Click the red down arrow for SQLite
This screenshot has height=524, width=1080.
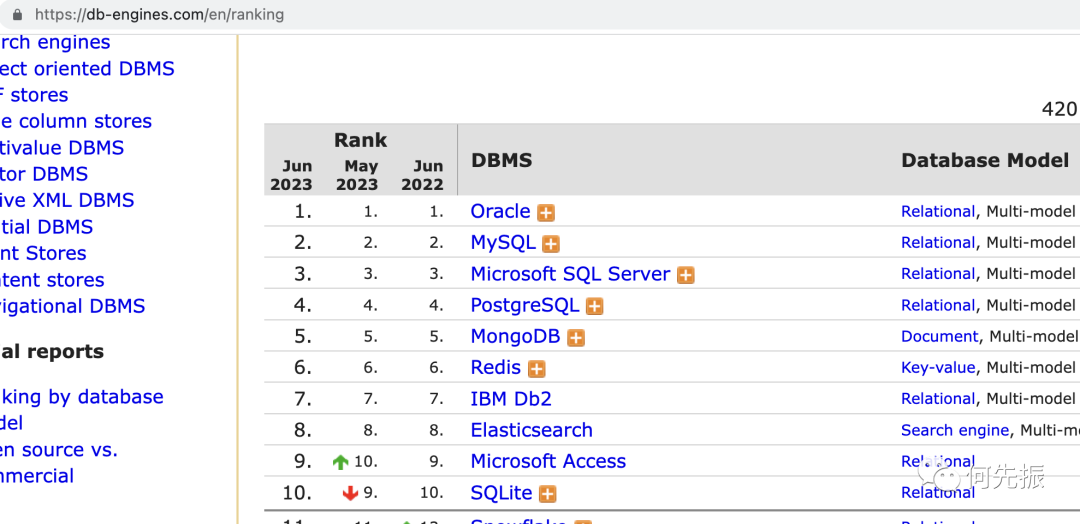[x=350, y=493]
